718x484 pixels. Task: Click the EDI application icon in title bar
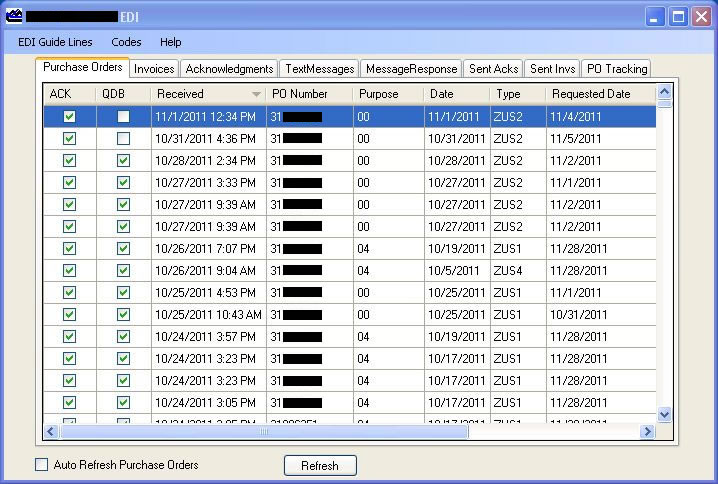[14, 16]
